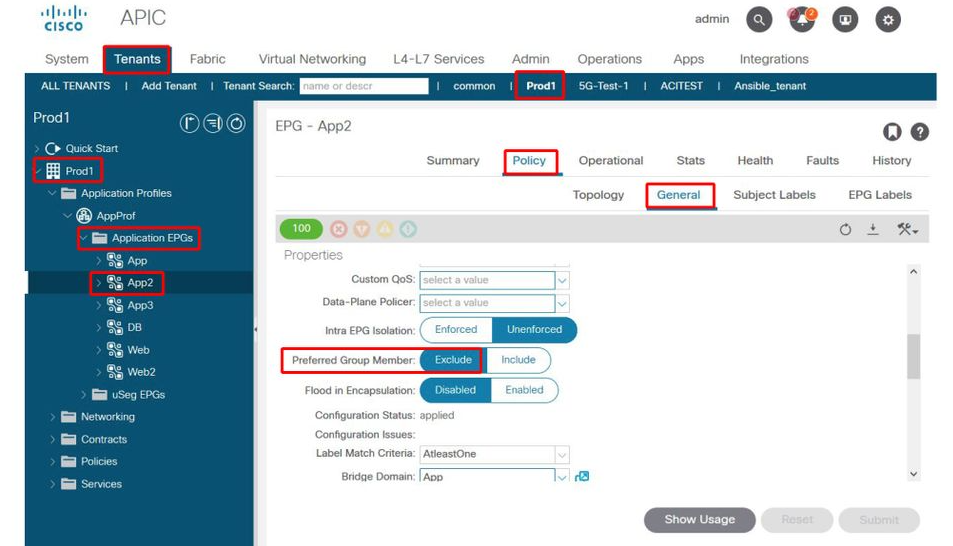
Task: Open the ACITEST tenant link
Action: click(x=681, y=86)
